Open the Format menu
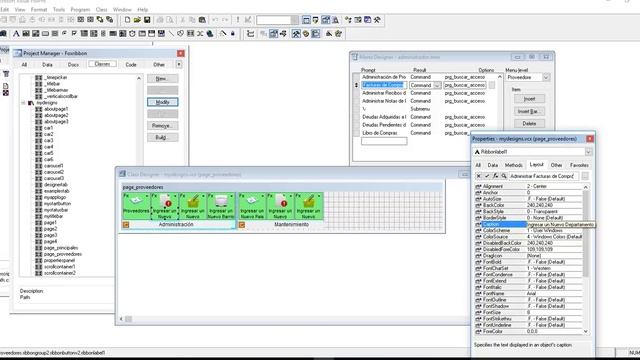Viewport: 640px width, 360px height. click(39, 9)
